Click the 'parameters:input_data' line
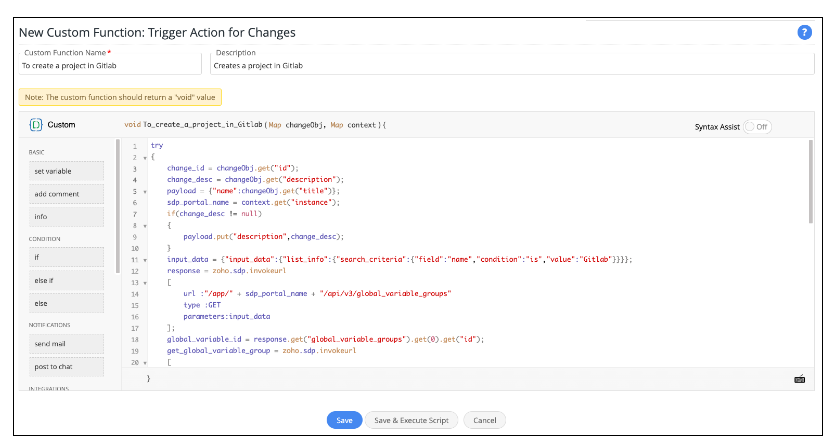 pos(227,317)
